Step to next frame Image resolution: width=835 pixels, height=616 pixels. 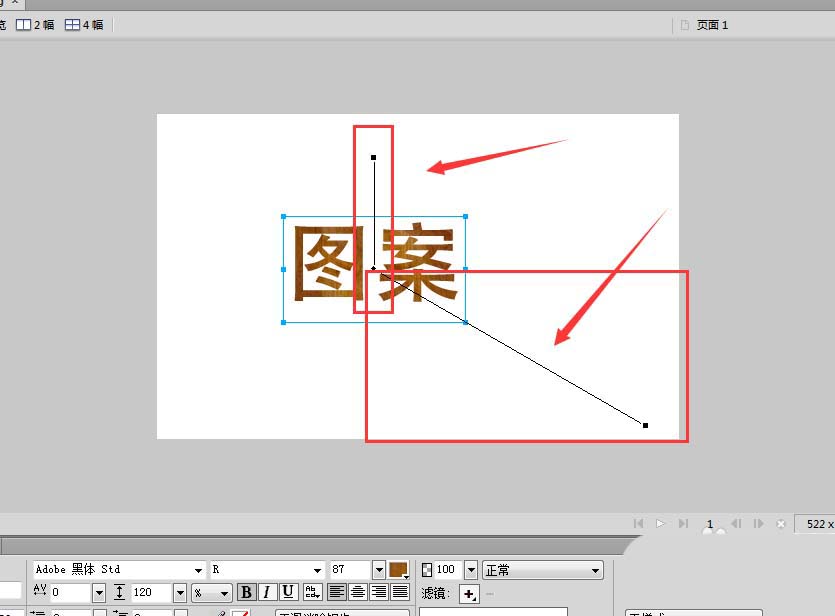[758, 523]
